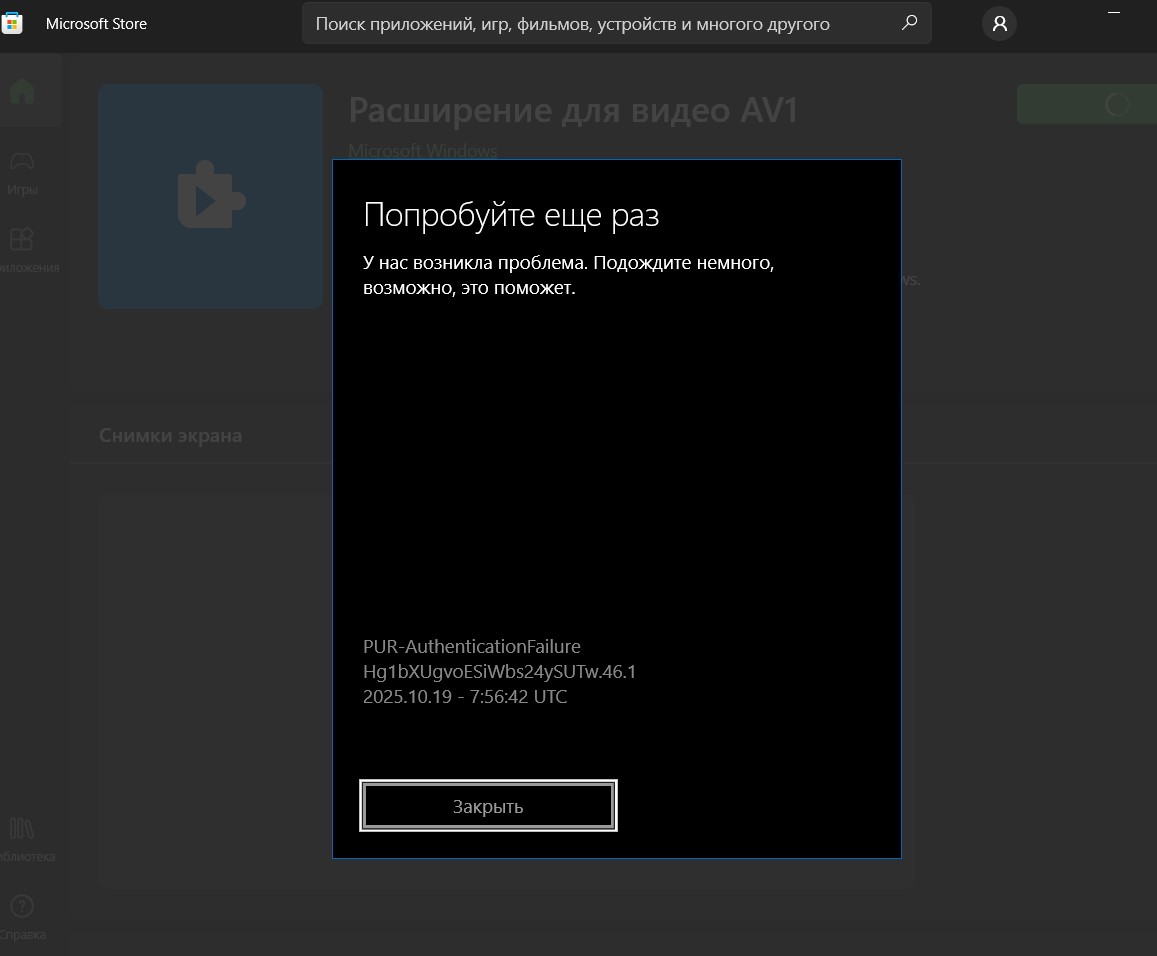
Task: Minimize the Microsoft Store window
Action: click(1113, 13)
